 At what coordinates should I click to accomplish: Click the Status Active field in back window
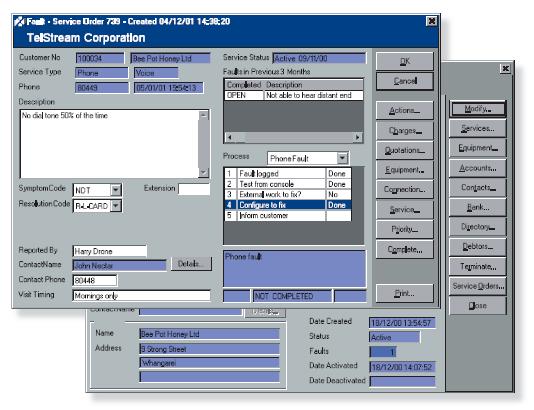click(394, 337)
